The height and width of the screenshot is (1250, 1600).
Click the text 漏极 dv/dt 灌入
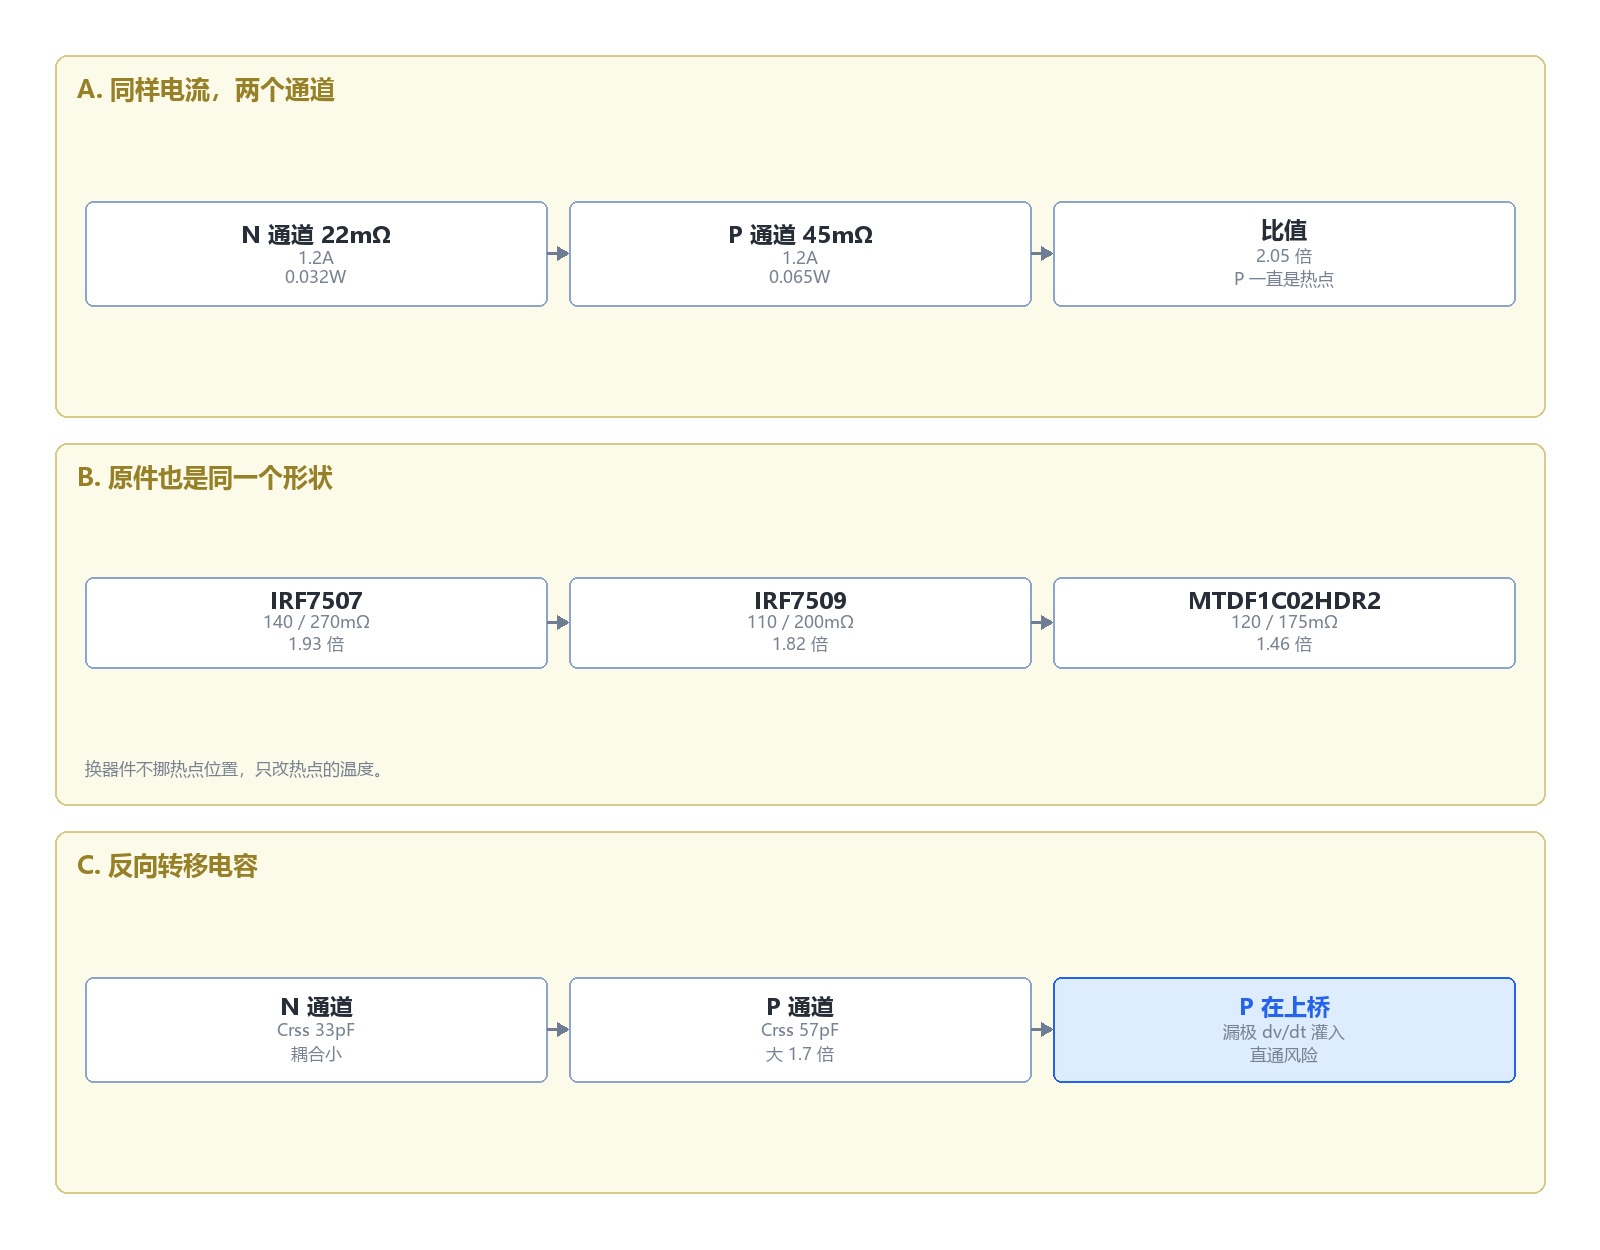tap(1284, 1032)
